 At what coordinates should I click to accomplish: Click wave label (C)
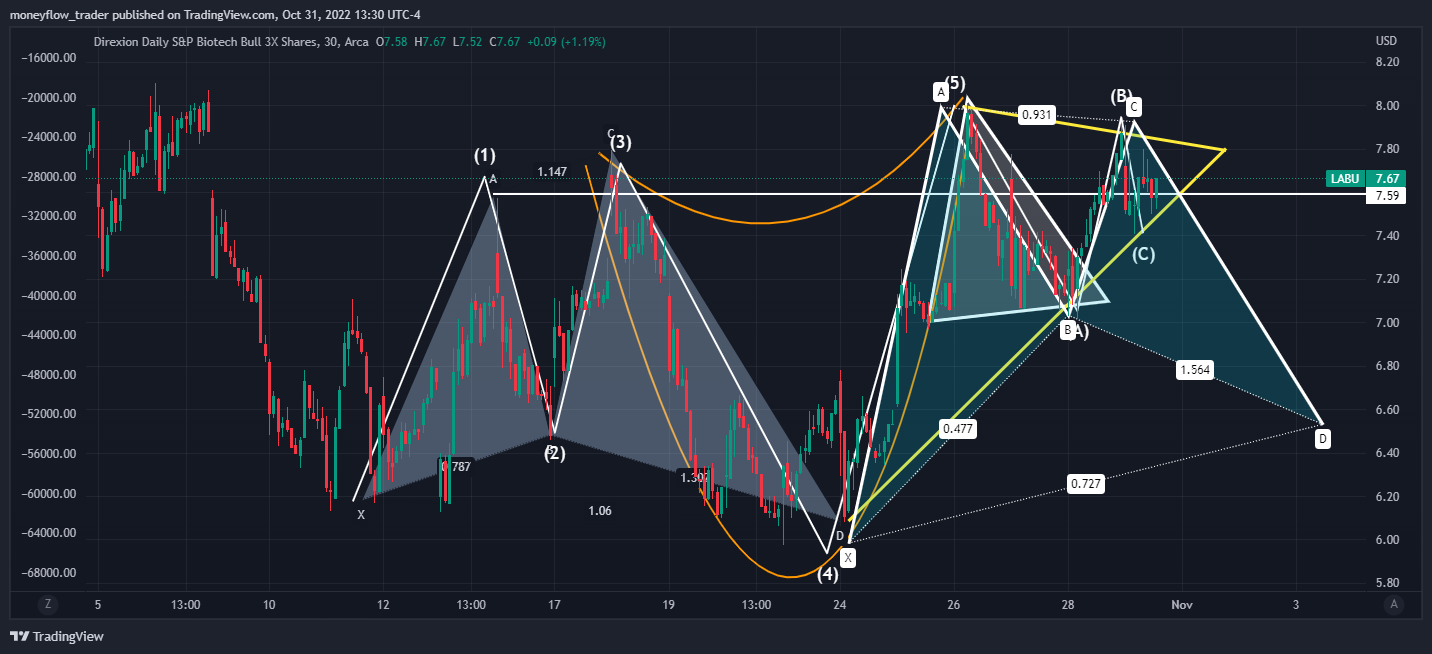pos(1144,254)
